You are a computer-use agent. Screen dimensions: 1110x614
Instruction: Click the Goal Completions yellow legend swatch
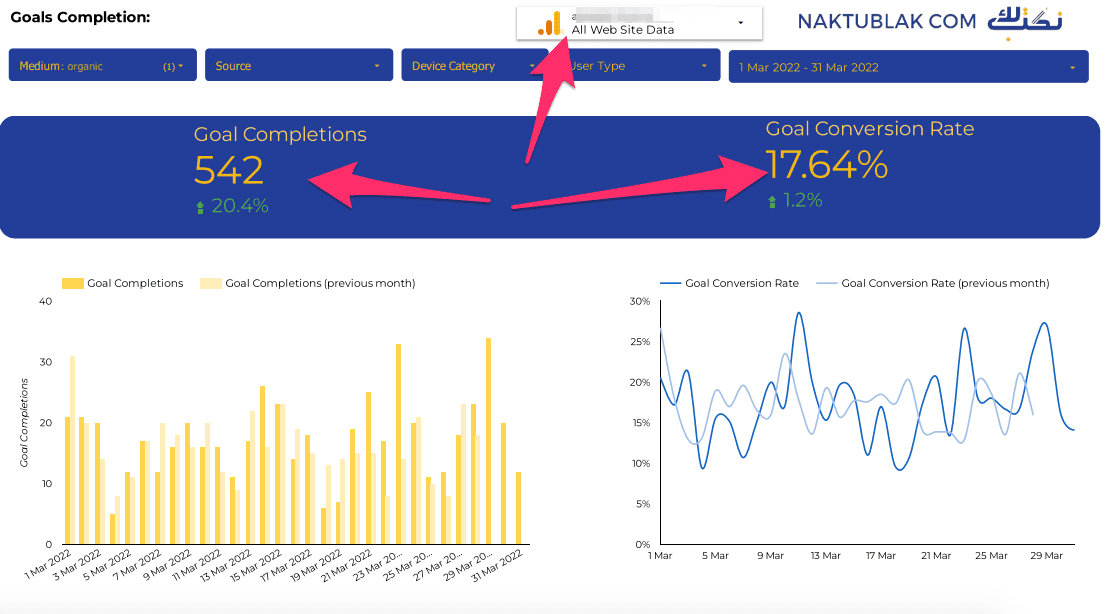(73, 283)
